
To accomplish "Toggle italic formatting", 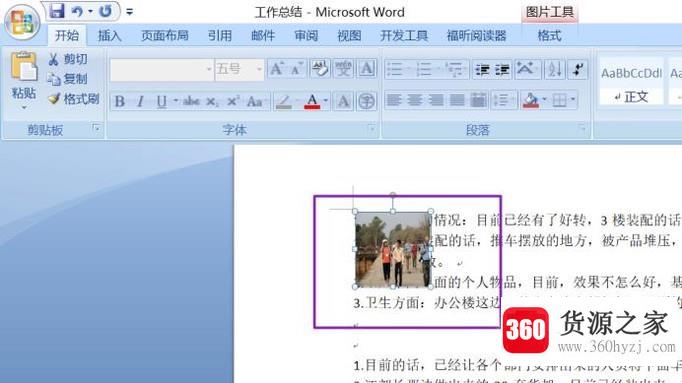I will (x=140, y=102).
